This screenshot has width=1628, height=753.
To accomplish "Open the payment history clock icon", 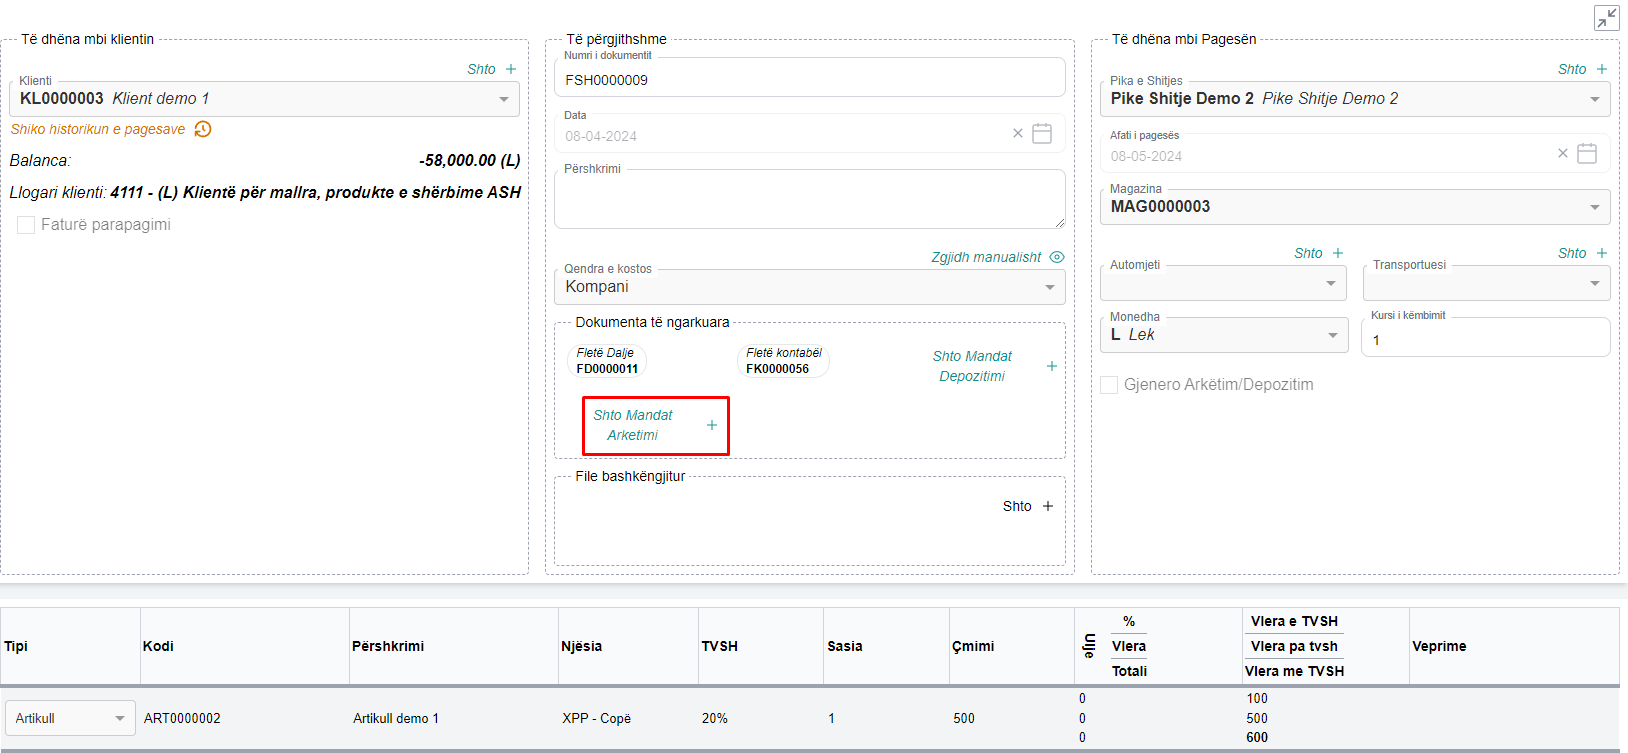I will [203, 129].
